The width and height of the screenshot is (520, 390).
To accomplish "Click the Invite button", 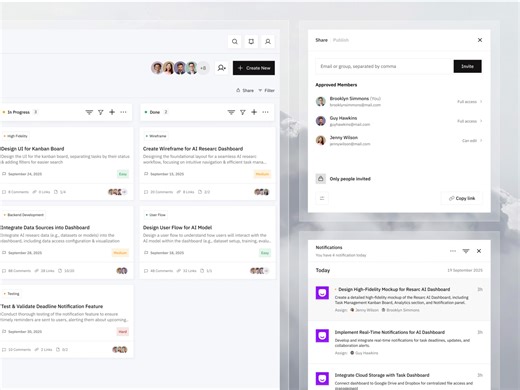I will tap(467, 66).
